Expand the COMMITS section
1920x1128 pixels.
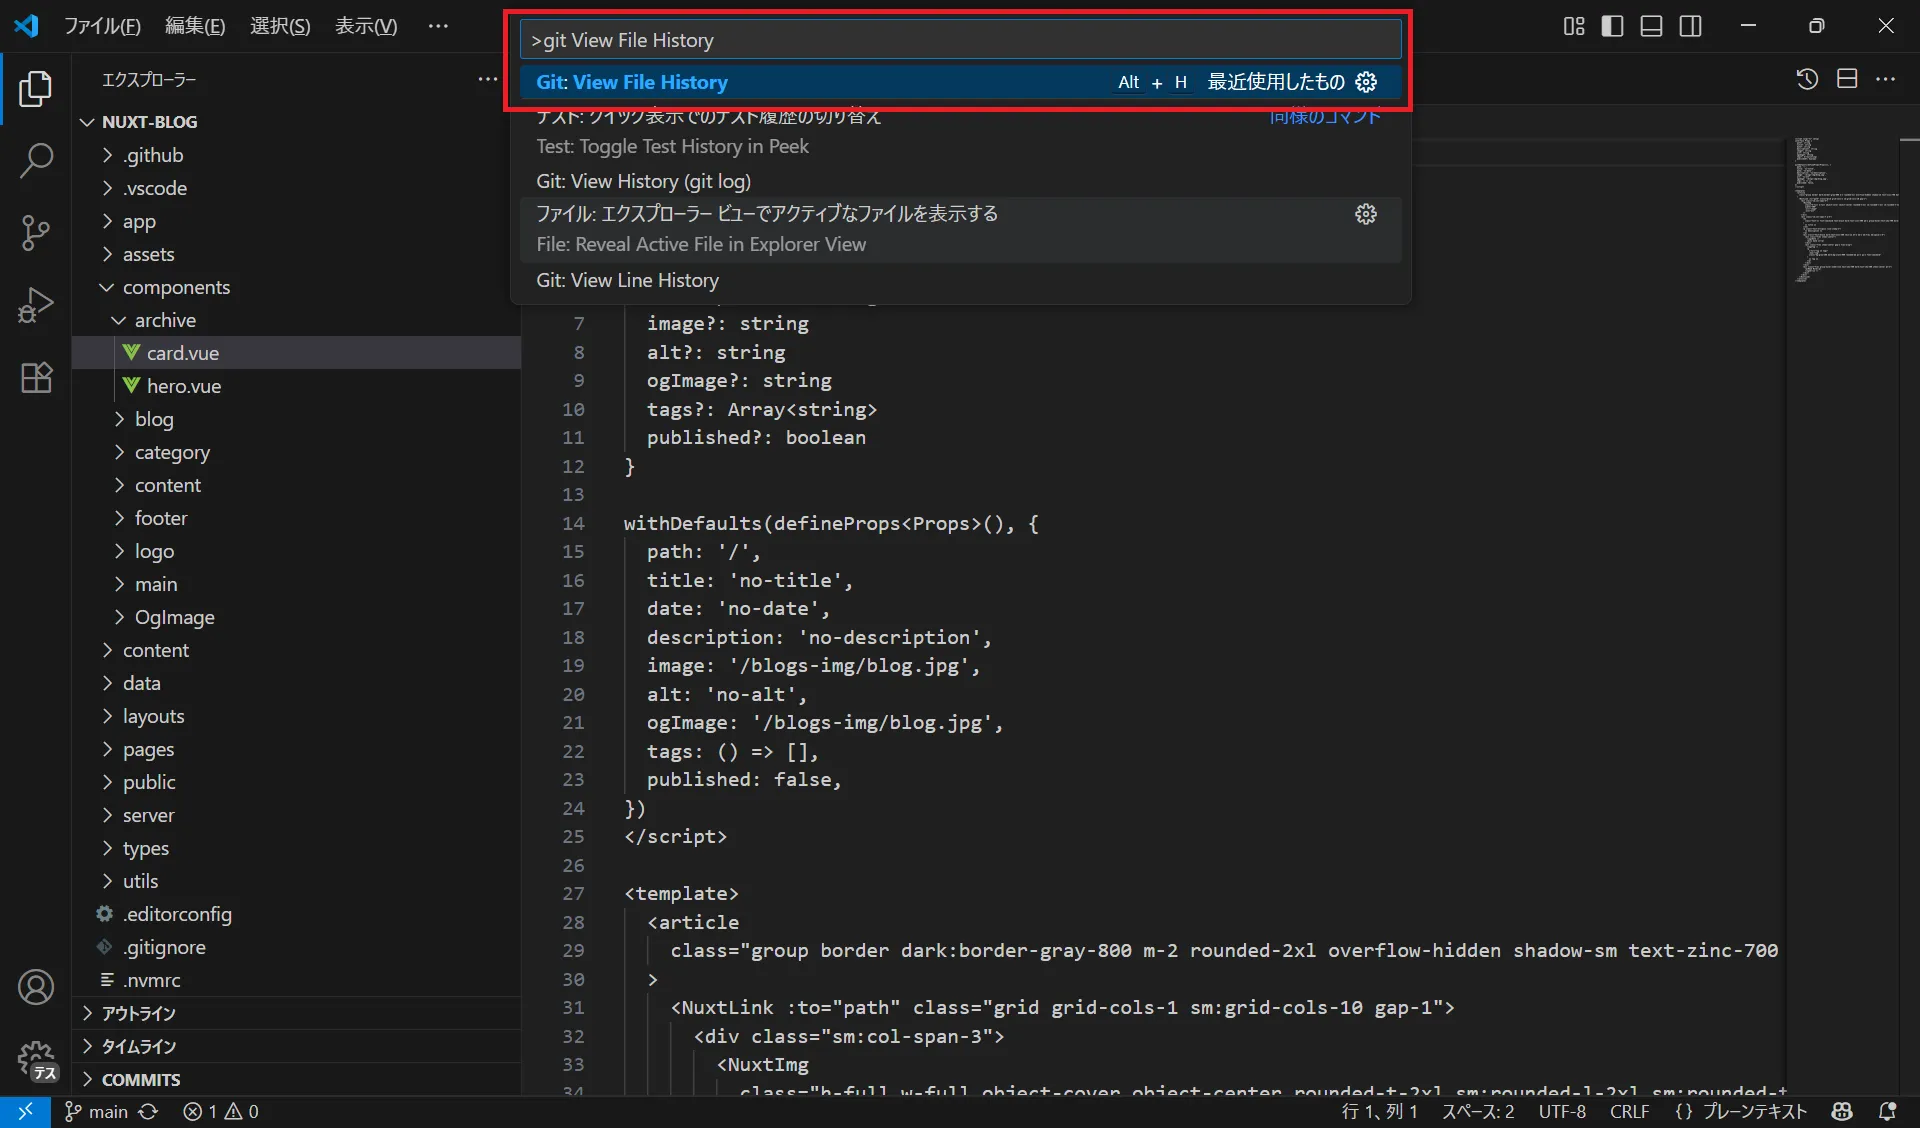pyautogui.click(x=296, y=1079)
